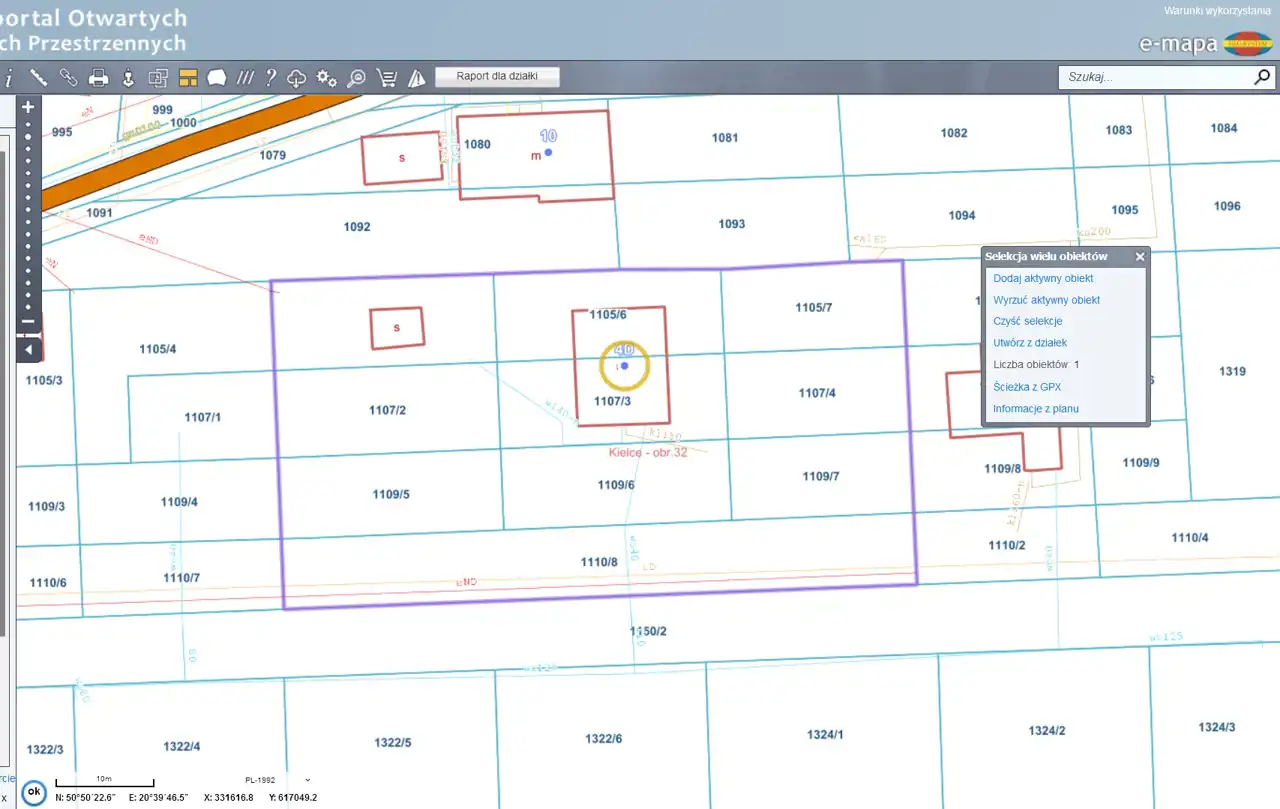Click the search magnifier button

[x=1262, y=77]
